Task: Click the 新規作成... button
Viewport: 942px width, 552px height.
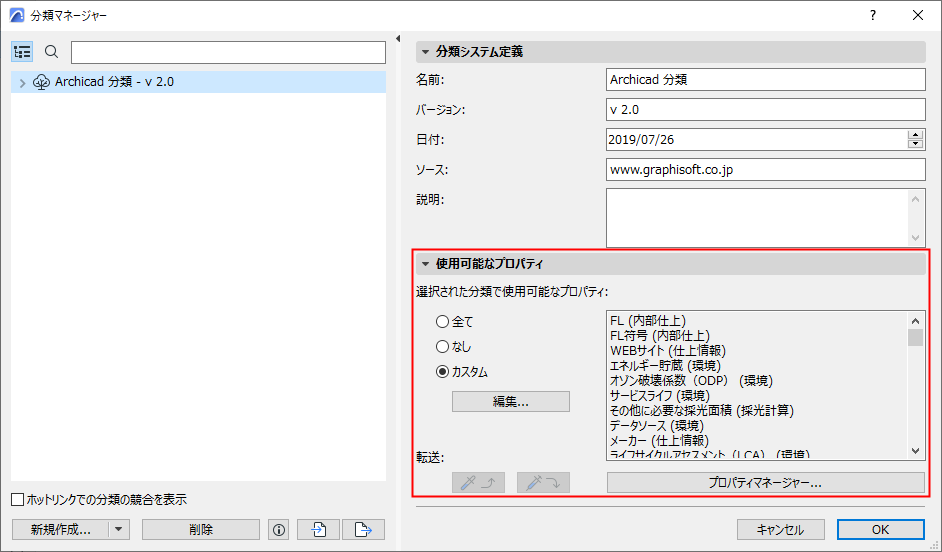Action: (61, 530)
